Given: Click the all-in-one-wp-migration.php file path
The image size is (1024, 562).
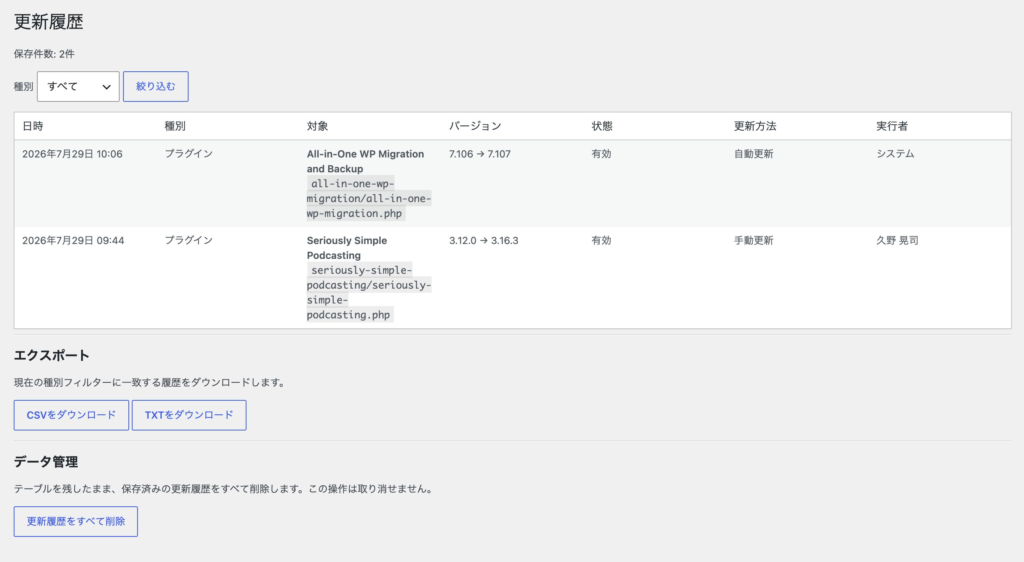Looking at the screenshot, I should tap(369, 198).
